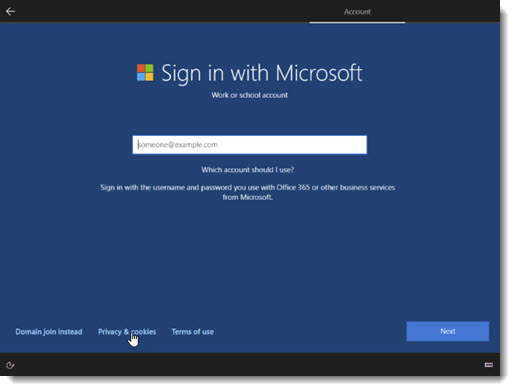515x391 pixels.
Task: Open the Ease of Access icon
Action: coord(10,365)
